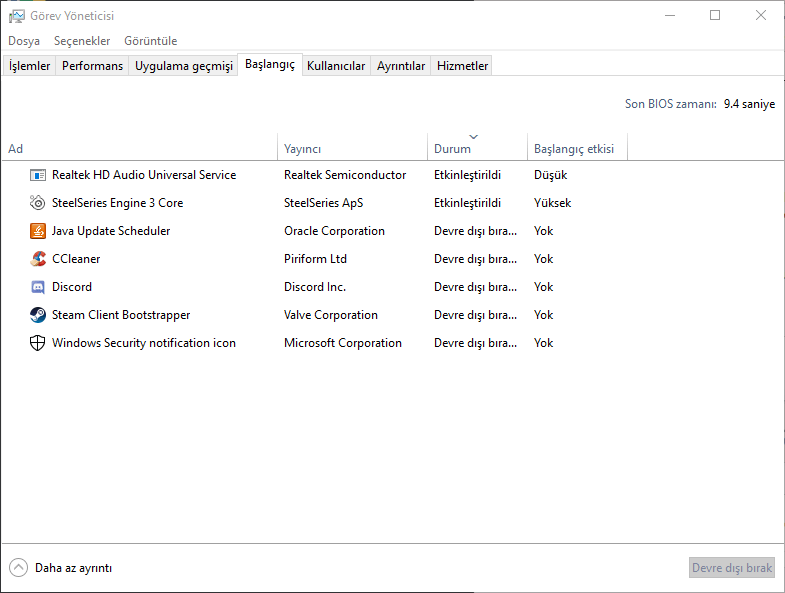Open the Görüntüle menu
The image size is (785, 593).
pyautogui.click(x=150, y=41)
